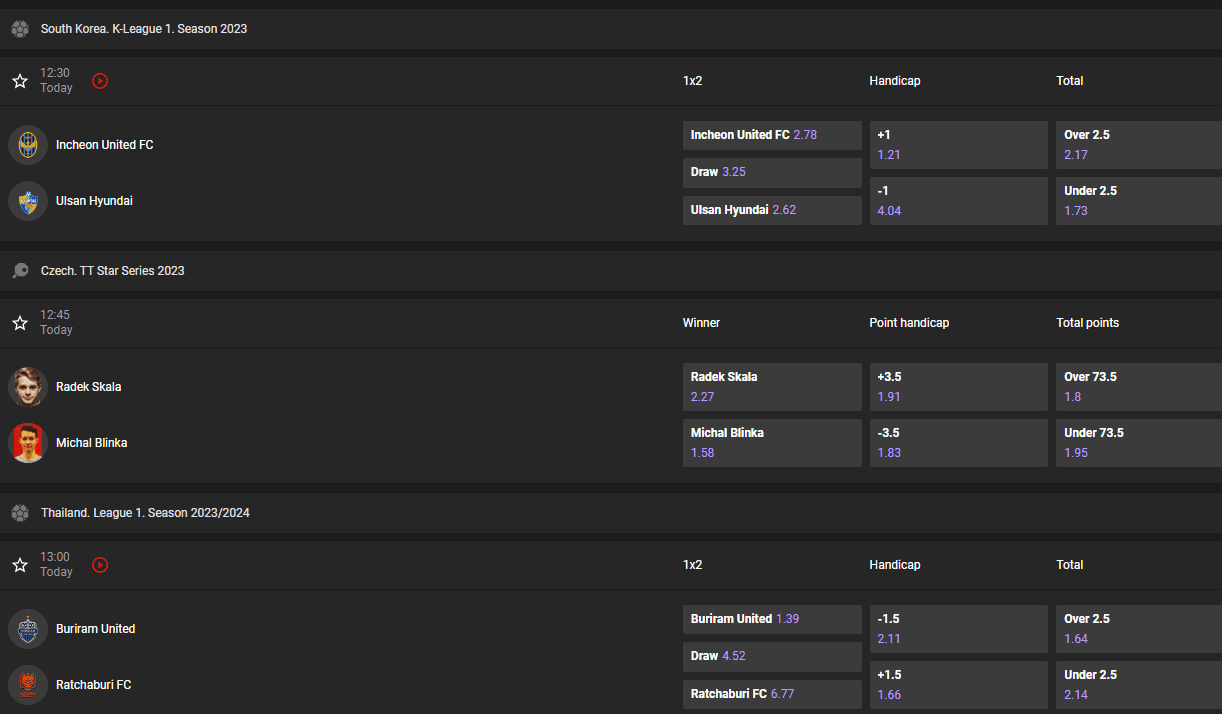Bet on Radek Skala to win at 2.27
1222x714 pixels.
tap(772, 387)
